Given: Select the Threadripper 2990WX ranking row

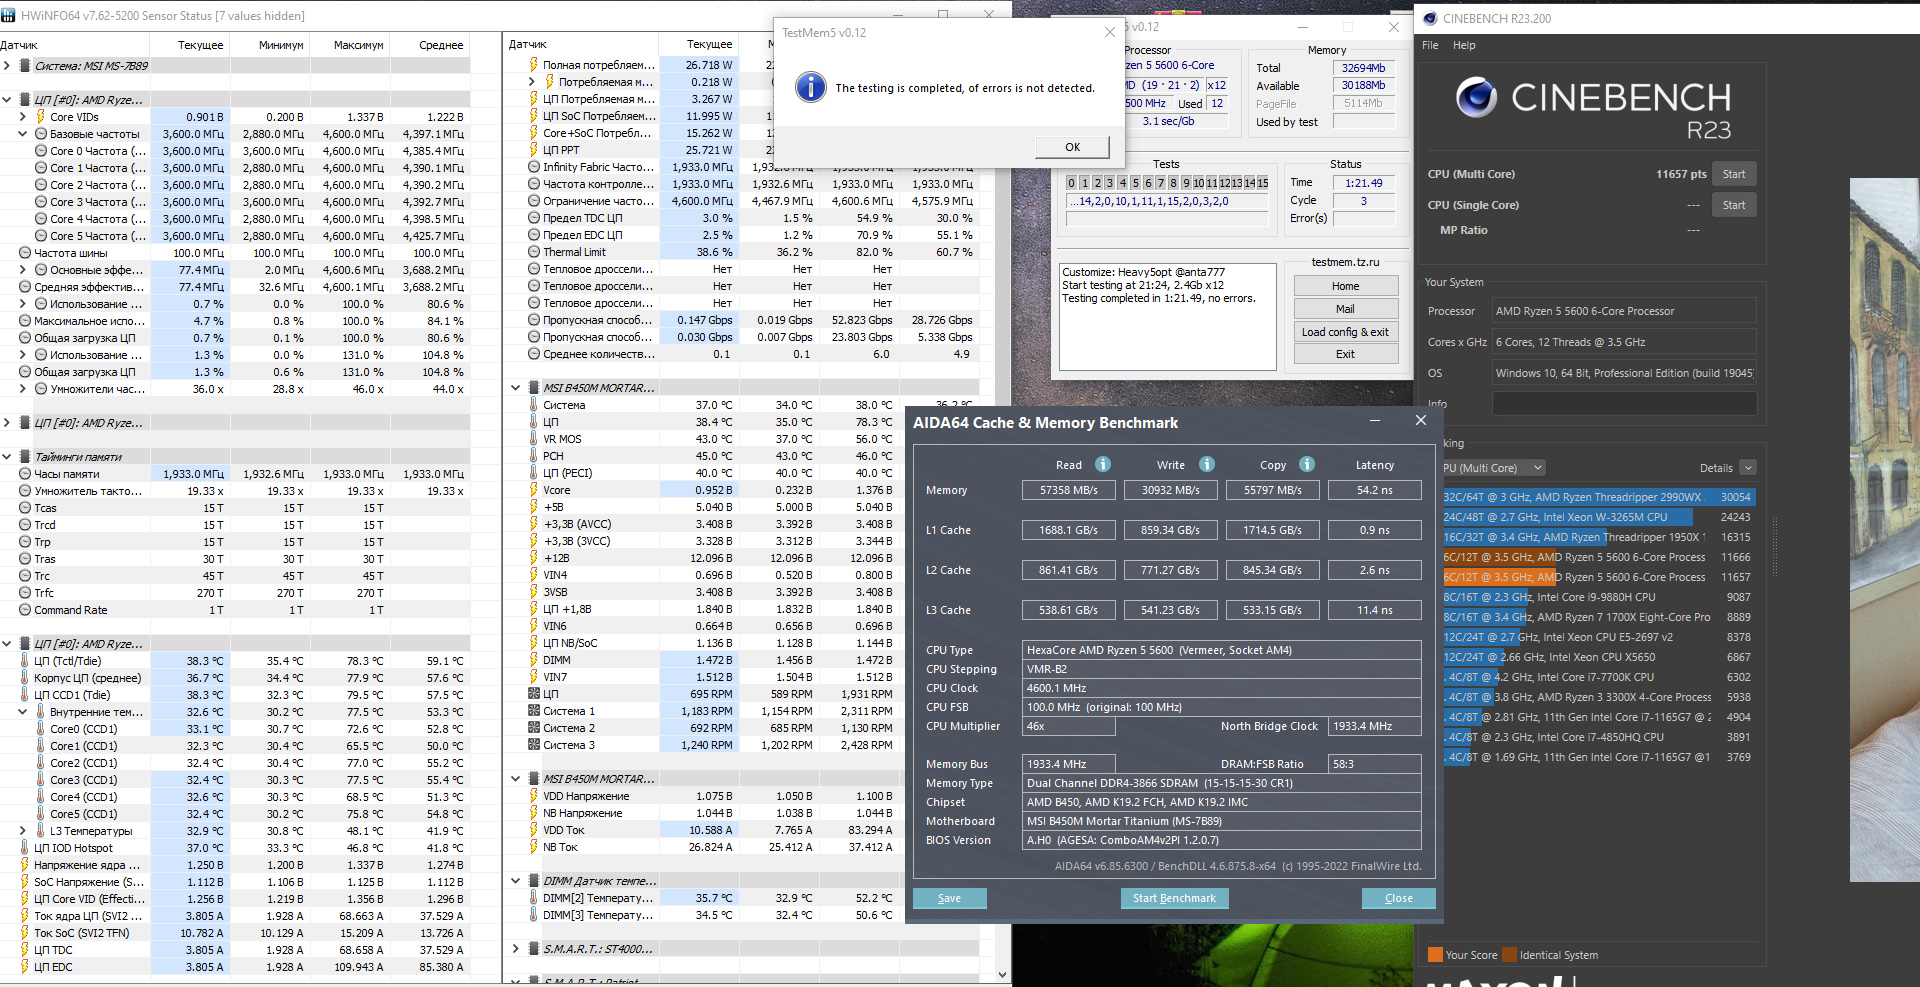Looking at the screenshot, I should [1597, 497].
